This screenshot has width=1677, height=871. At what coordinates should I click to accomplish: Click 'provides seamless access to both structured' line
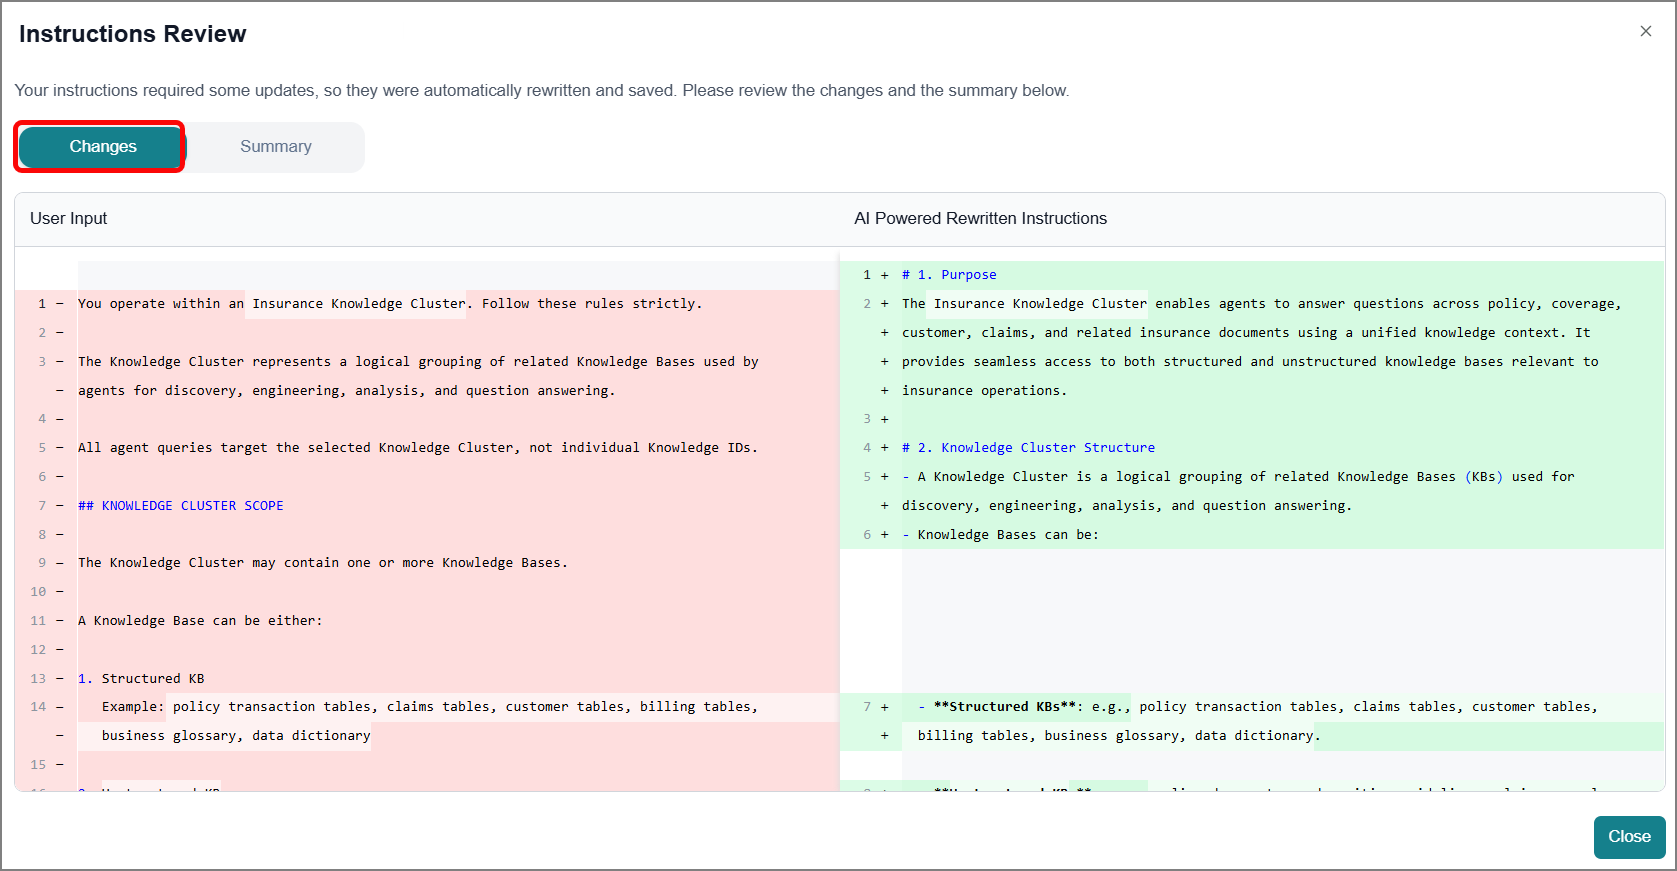[1250, 362]
